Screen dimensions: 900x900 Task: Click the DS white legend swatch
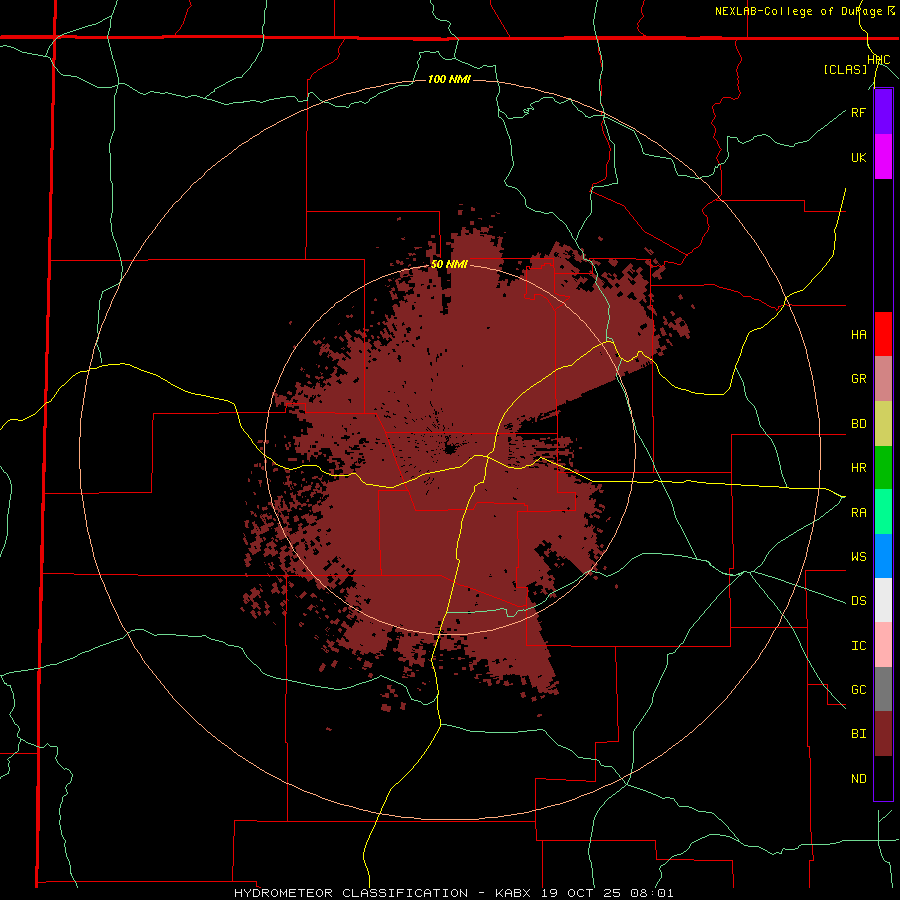coord(883,600)
